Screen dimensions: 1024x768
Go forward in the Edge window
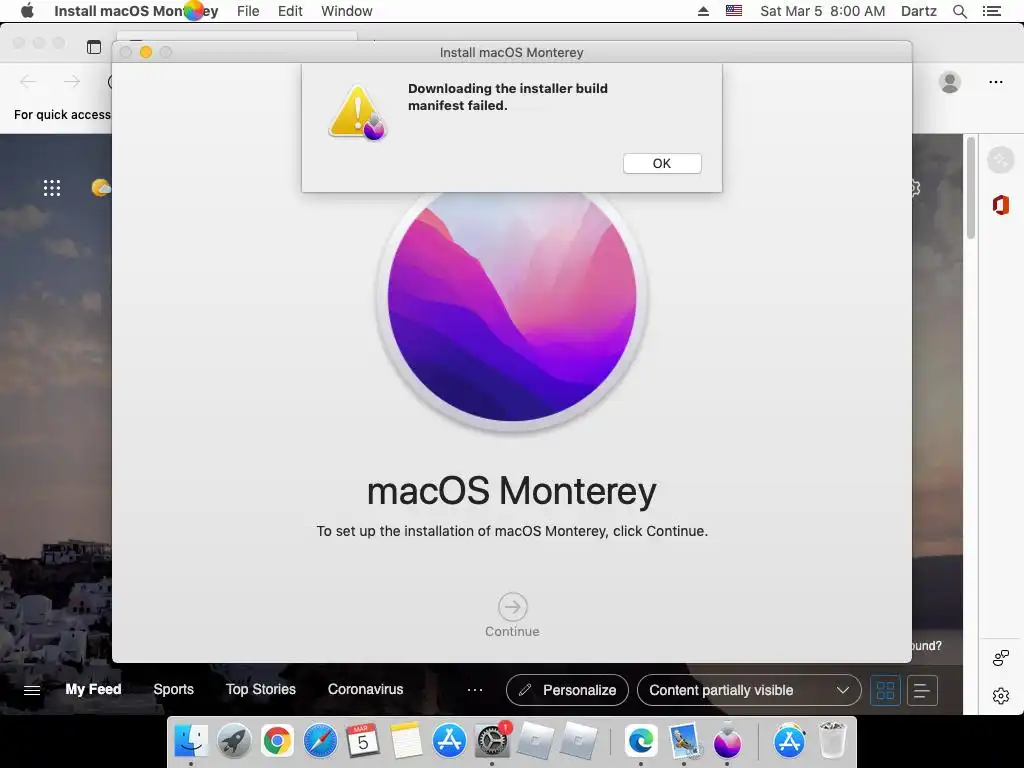click(72, 82)
